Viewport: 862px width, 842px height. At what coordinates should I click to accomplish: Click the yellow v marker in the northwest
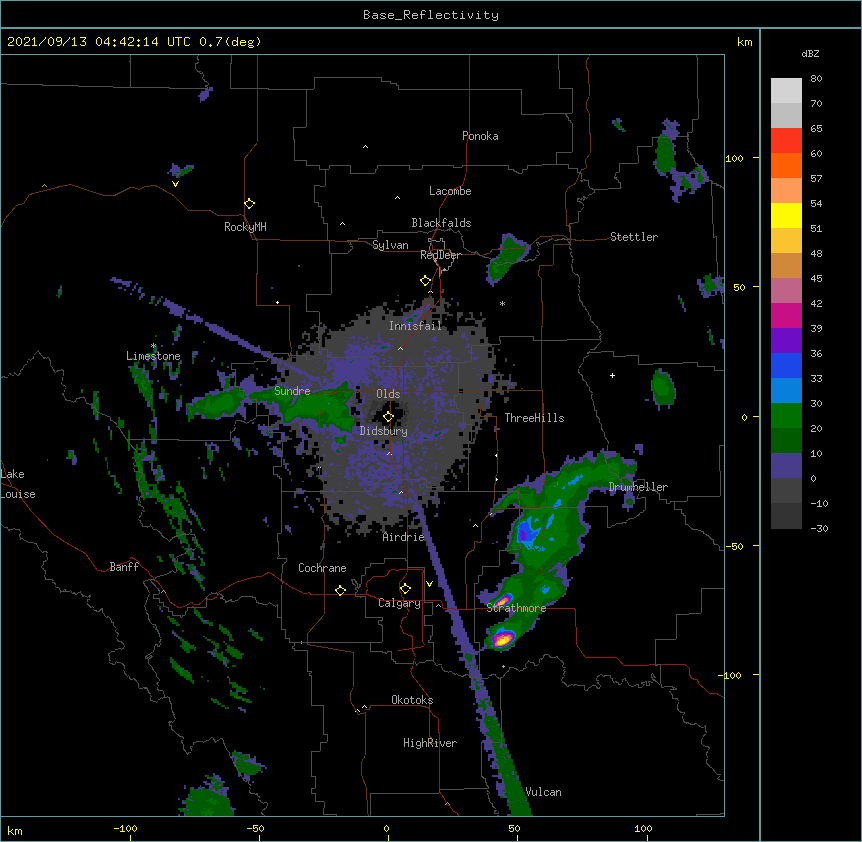pyautogui.click(x=175, y=184)
